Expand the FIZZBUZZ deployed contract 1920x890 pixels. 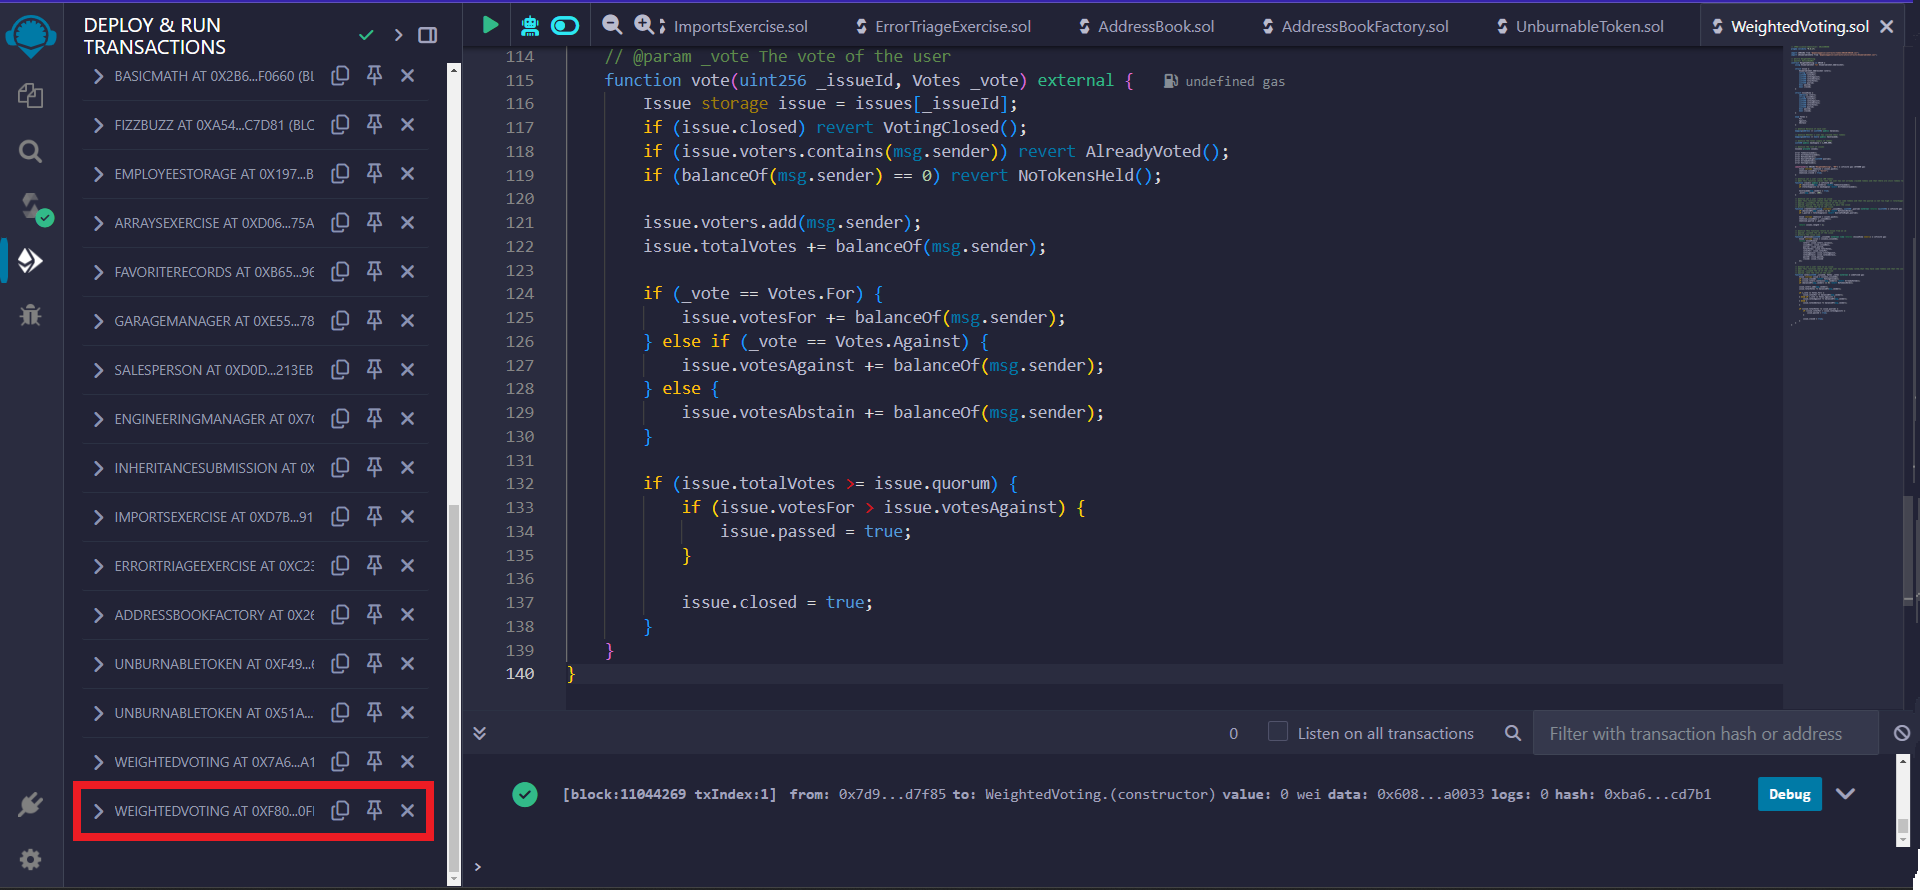click(x=98, y=125)
